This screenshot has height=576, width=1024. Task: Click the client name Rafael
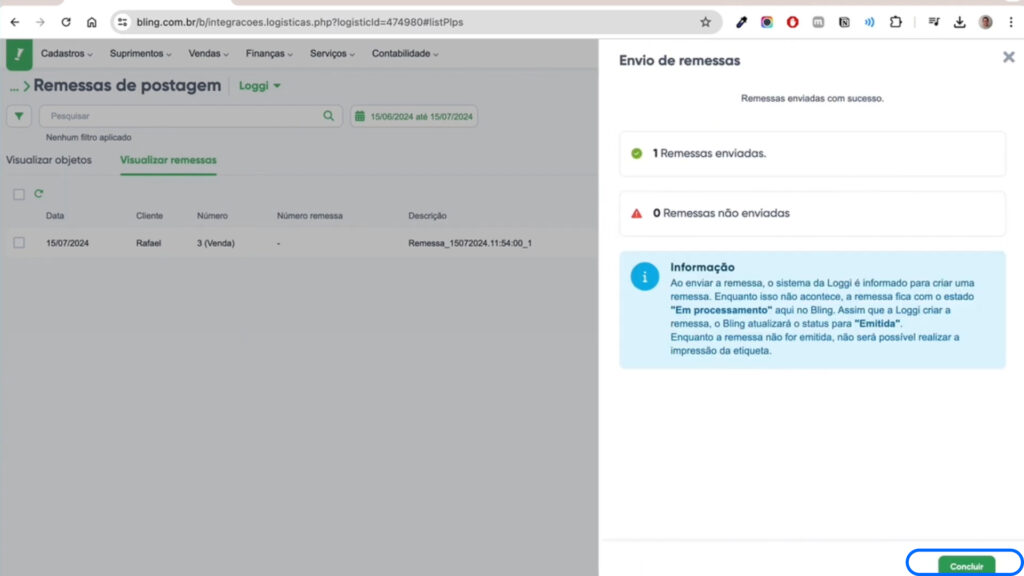148,243
